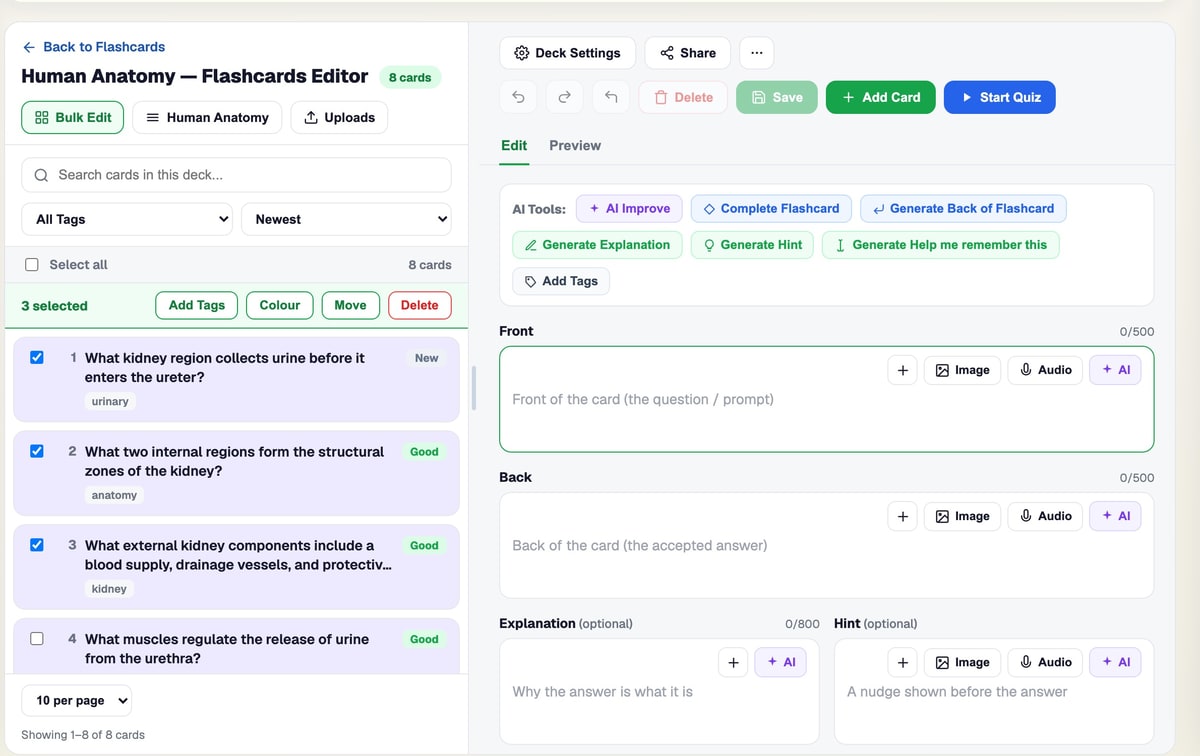The height and width of the screenshot is (756, 1200).
Task: Click the urinary tag on card 1
Action: tap(110, 401)
